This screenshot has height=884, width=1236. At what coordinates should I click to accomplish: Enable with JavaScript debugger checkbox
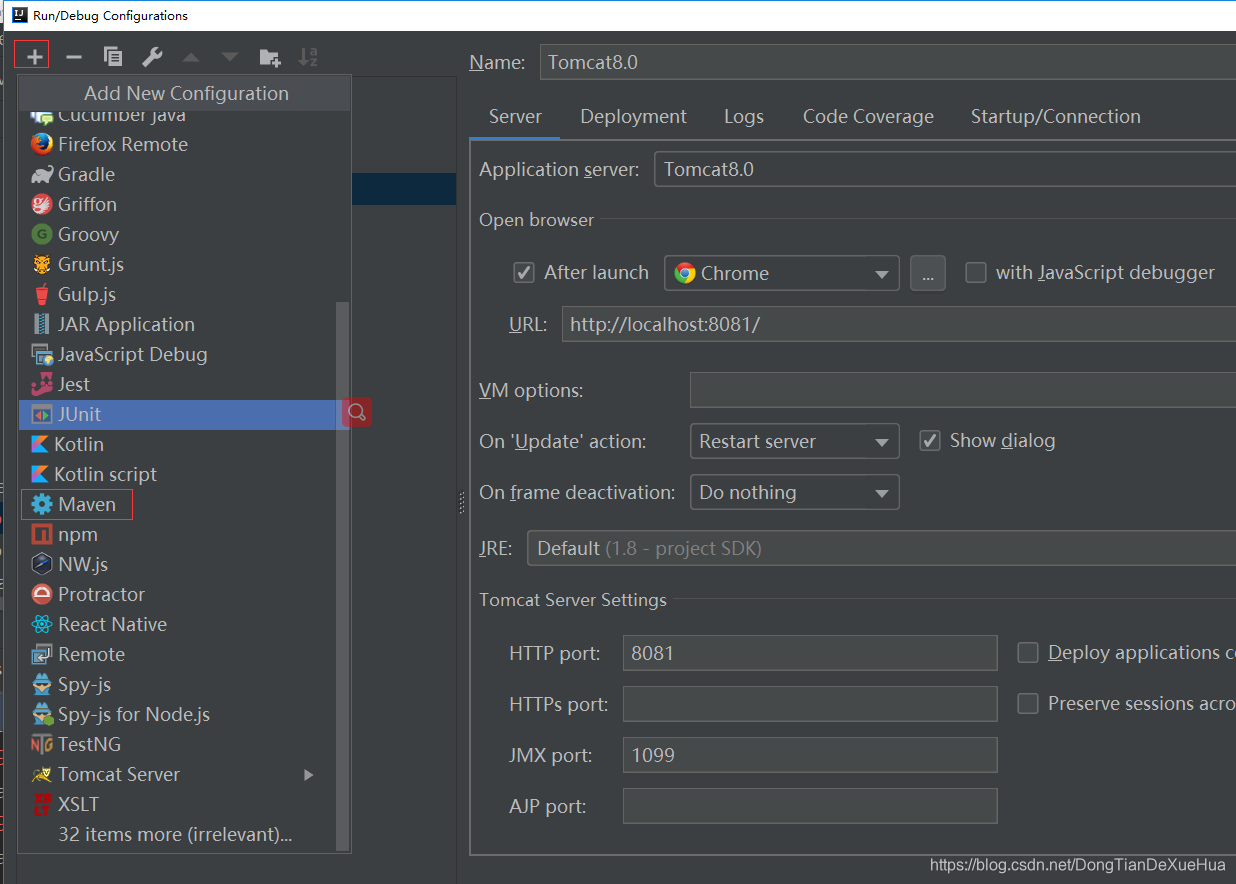click(976, 272)
